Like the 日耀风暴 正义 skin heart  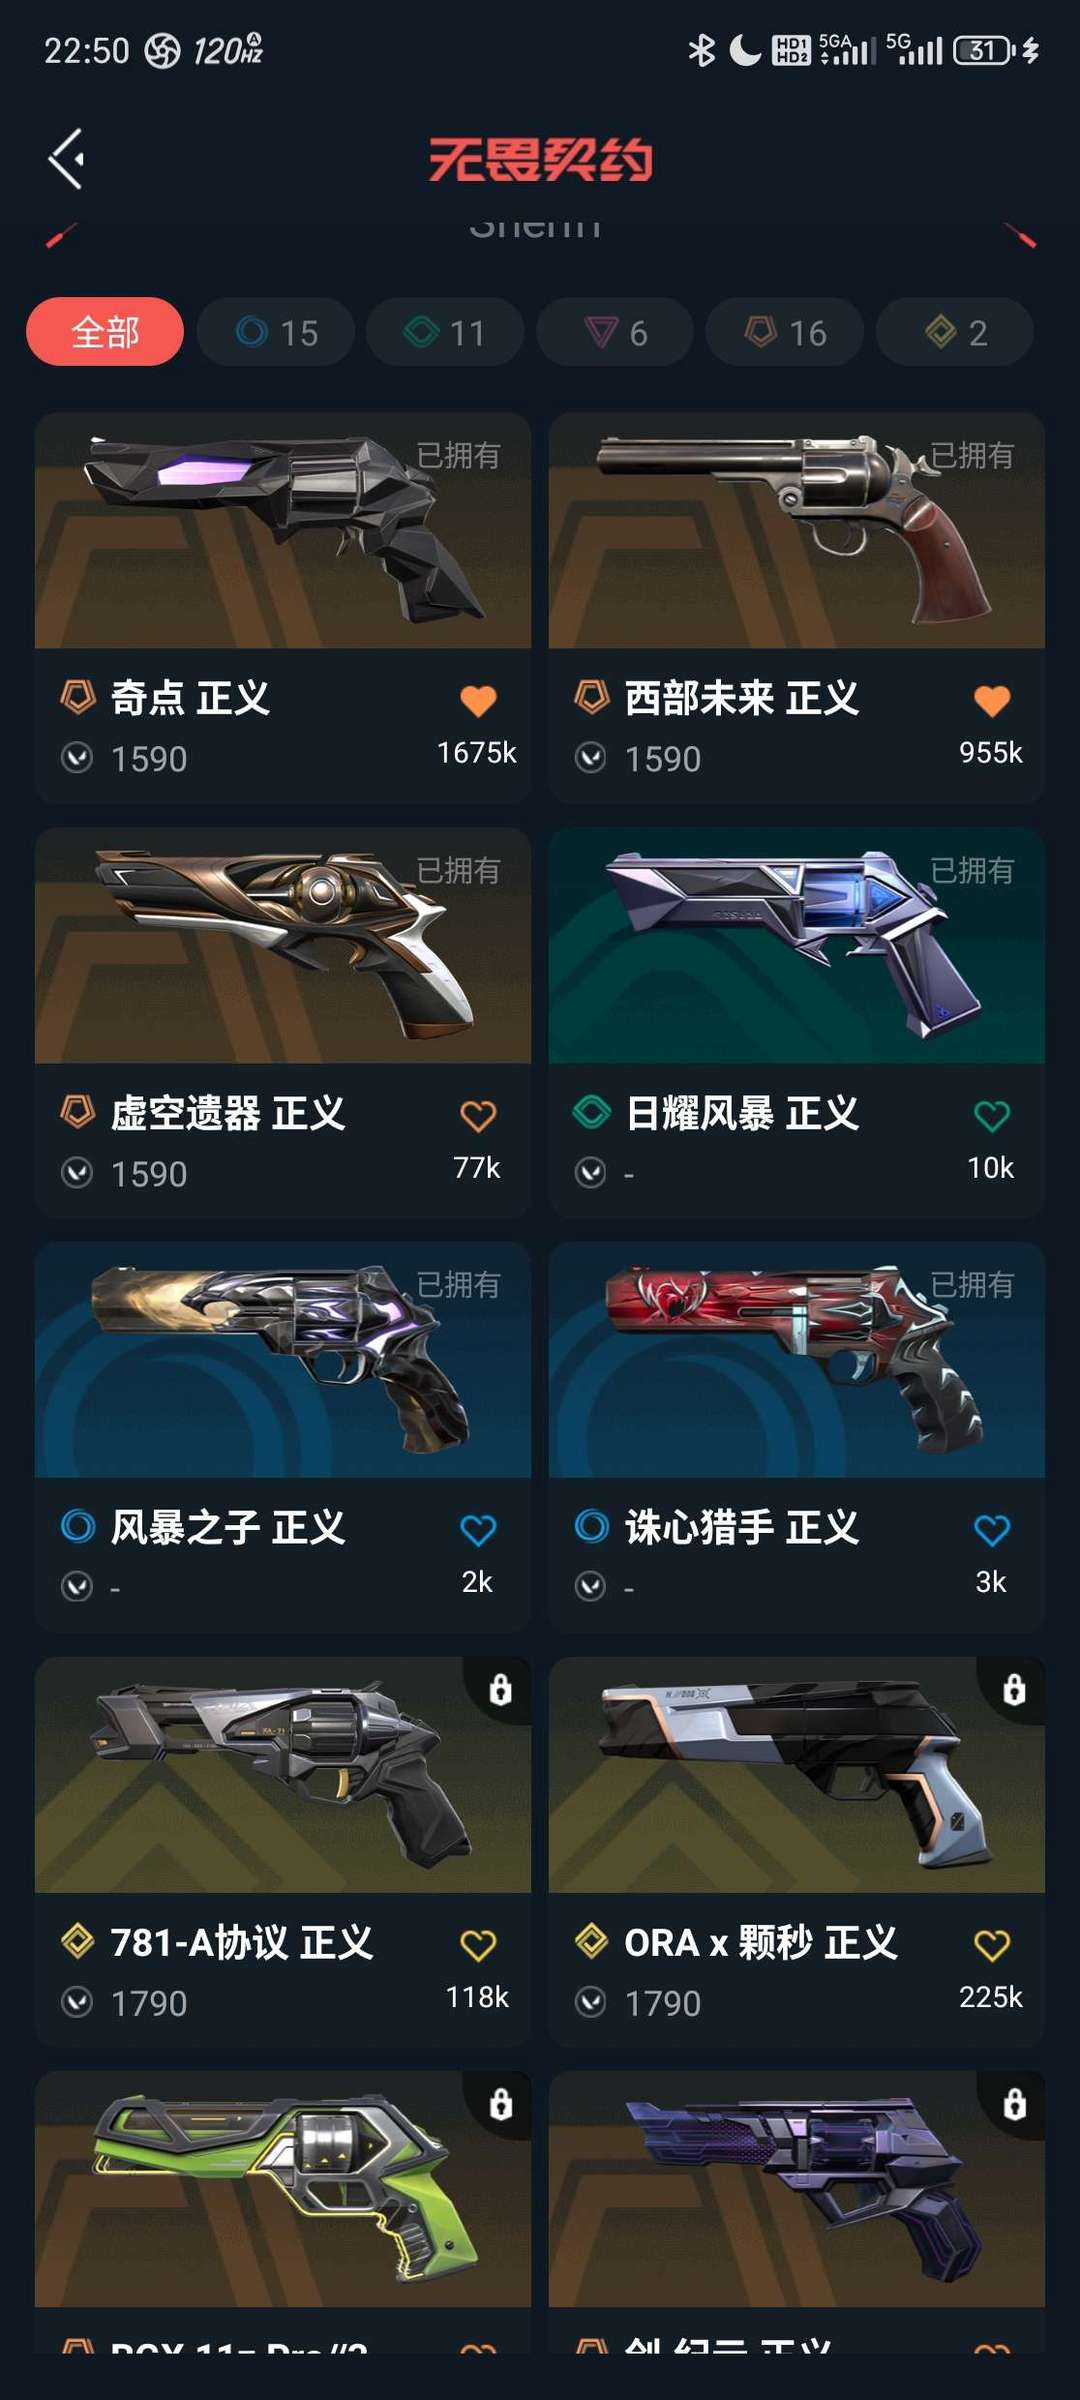pyautogui.click(x=992, y=1116)
